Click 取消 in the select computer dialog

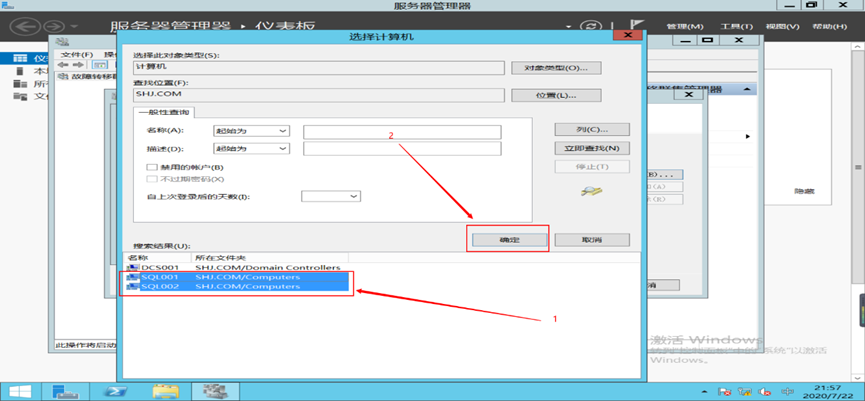[x=592, y=240]
